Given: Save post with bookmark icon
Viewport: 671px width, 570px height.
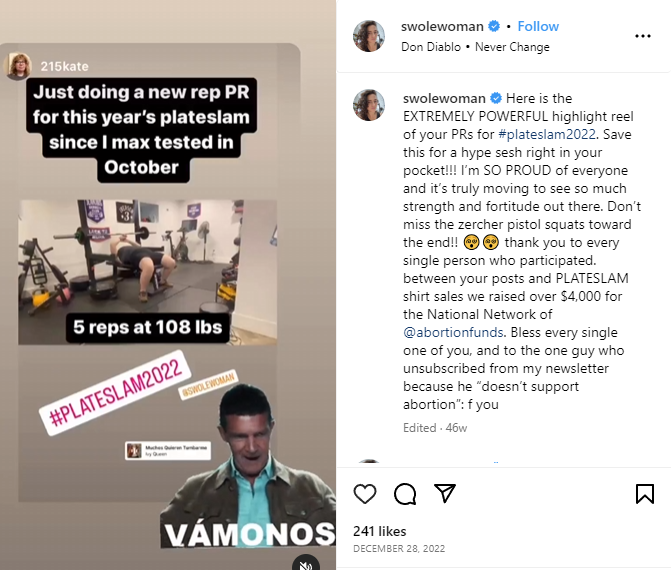Looking at the screenshot, I should tap(644, 494).
